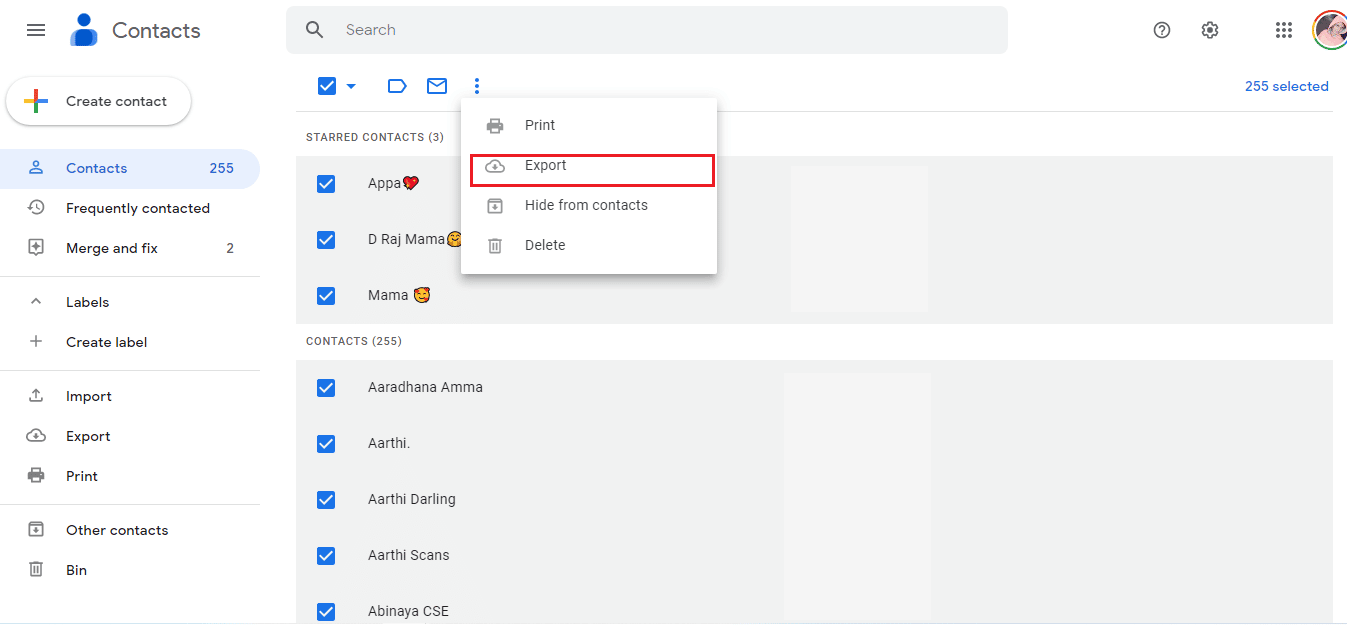Collapse the Labels section in sidebar
Image resolution: width=1357 pixels, height=629 pixels.
point(36,302)
